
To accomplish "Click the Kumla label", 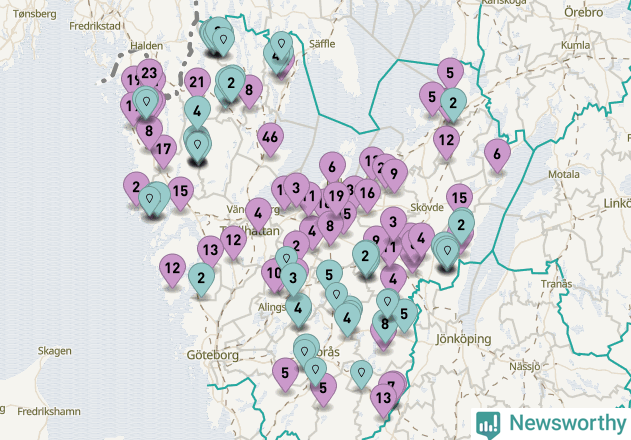I will coord(575,45).
